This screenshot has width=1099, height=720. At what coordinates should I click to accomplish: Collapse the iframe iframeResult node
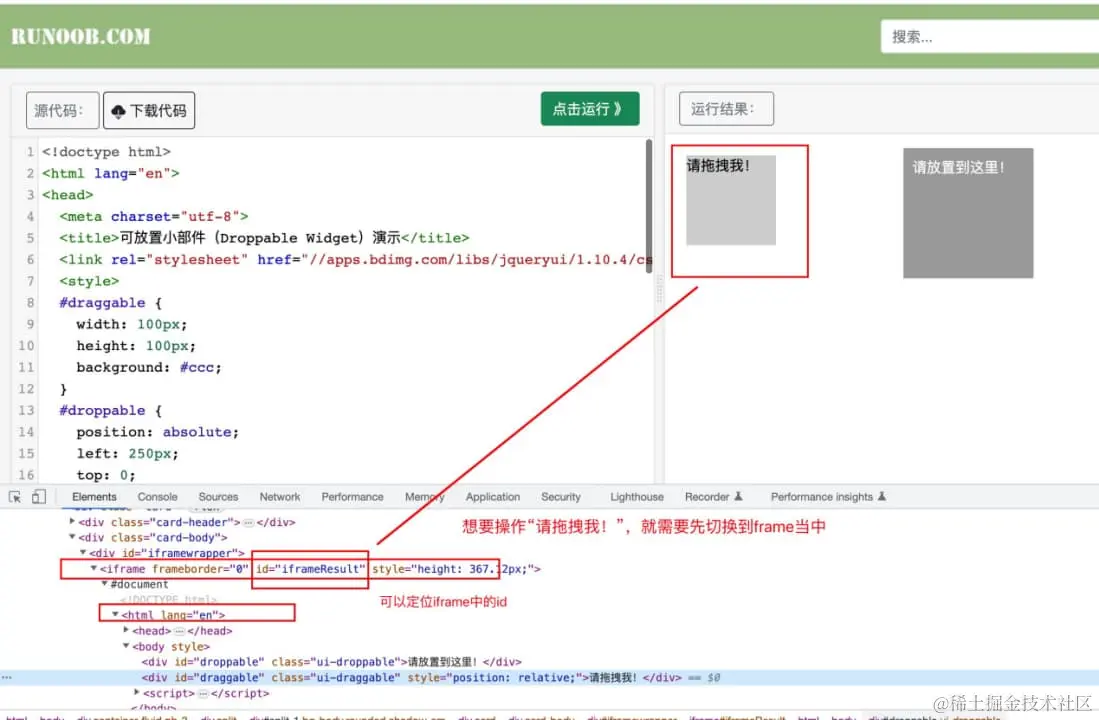[x=93, y=569]
